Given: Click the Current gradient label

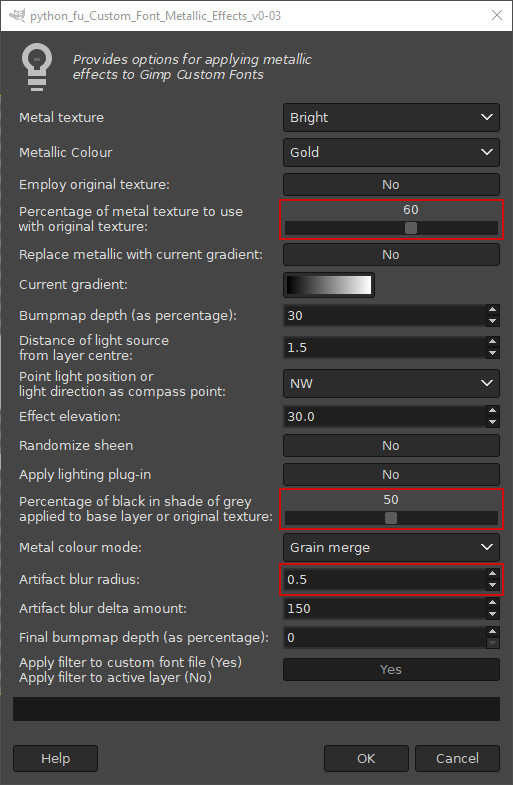Looking at the screenshot, I should click(74, 285).
